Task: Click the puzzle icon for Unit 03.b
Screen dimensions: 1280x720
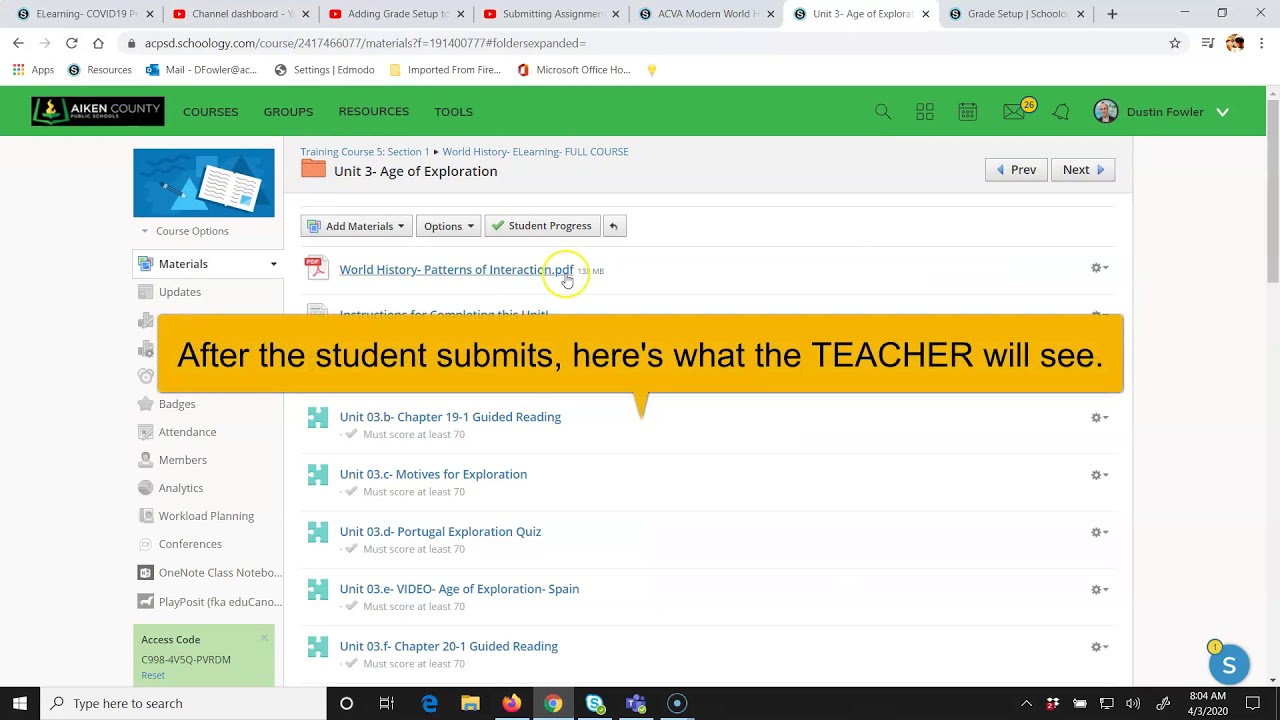Action: [318, 418]
